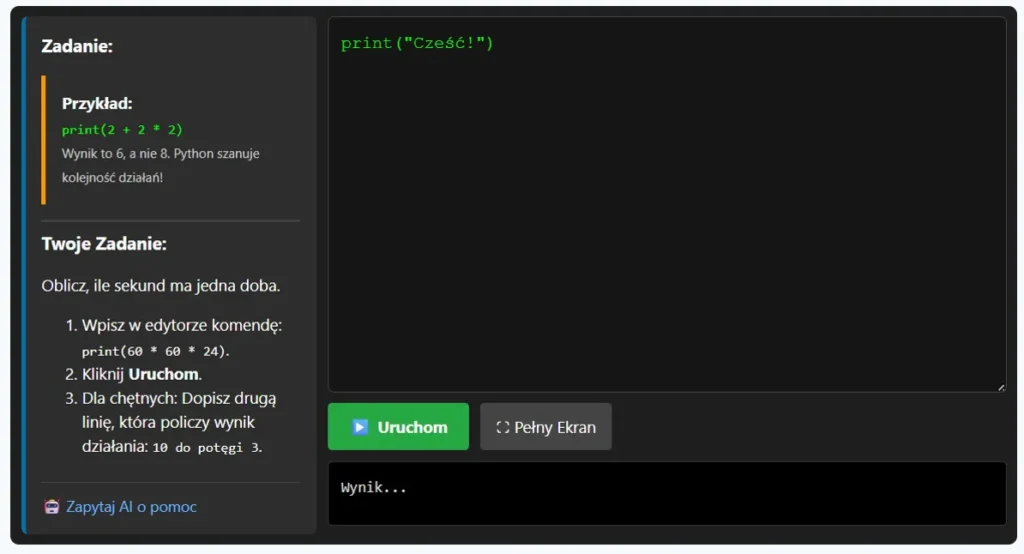Click the bold Uruchom word in step 2
Image resolution: width=1024 pixels, height=554 pixels.
164,374
